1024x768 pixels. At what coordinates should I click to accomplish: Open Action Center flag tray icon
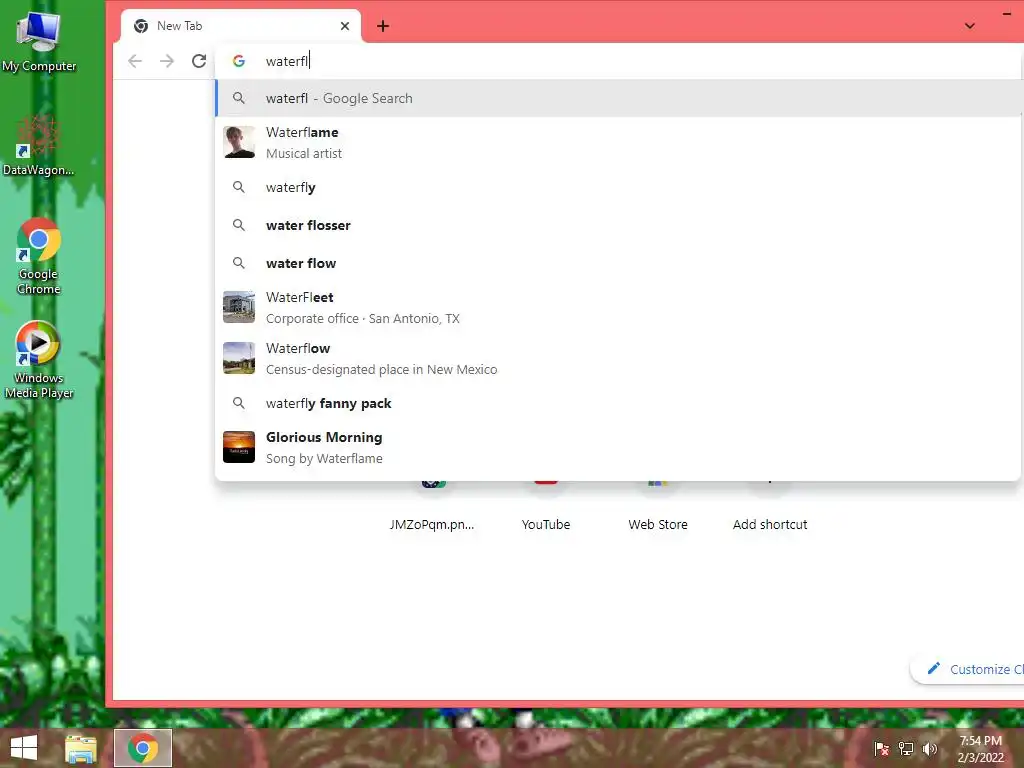pyautogui.click(x=882, y=749)
